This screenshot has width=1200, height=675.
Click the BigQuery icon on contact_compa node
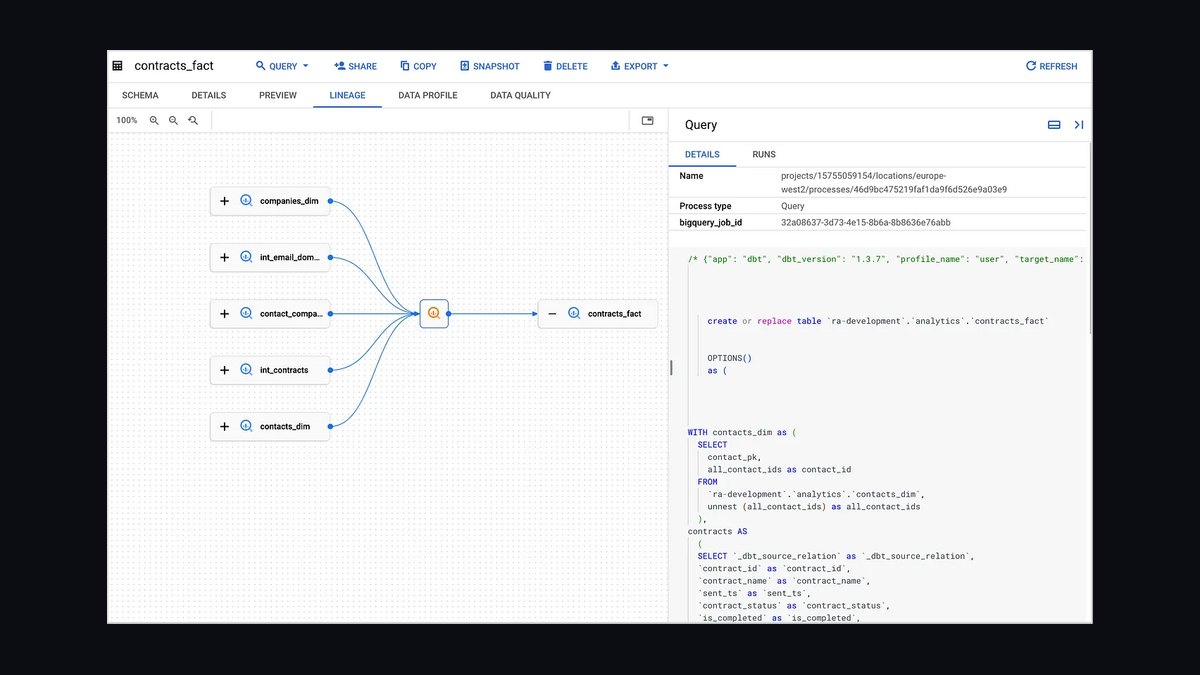click(246, 314)
